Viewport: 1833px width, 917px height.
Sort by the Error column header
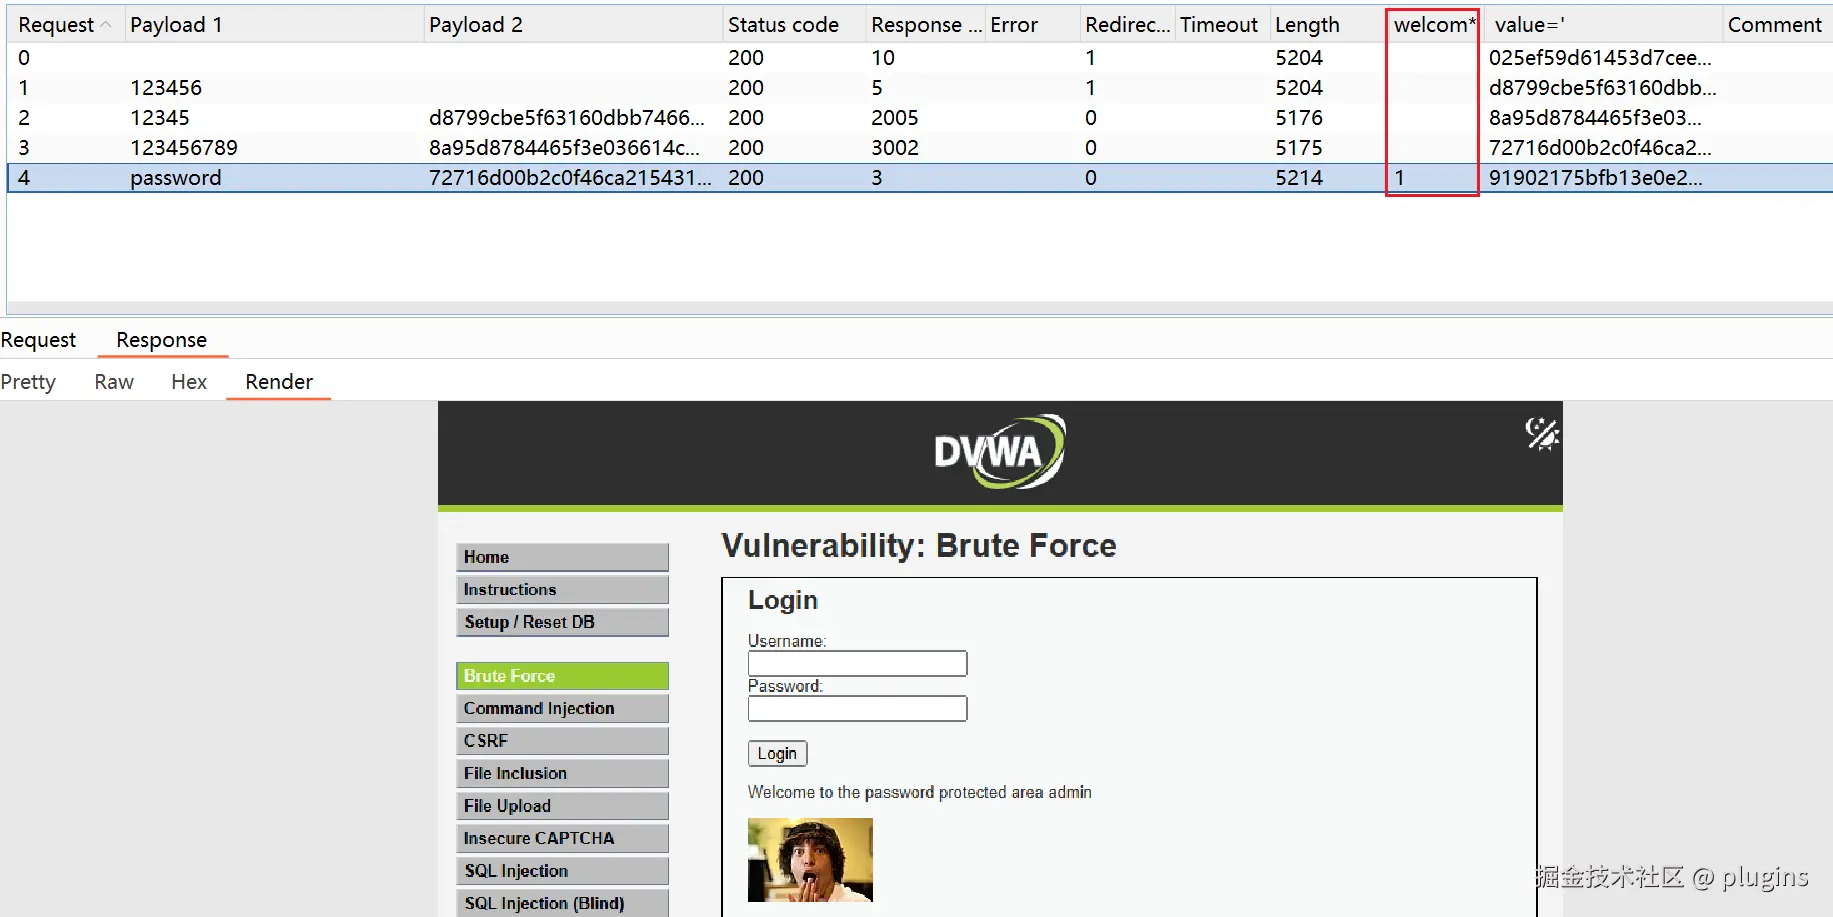[1032, 25]
